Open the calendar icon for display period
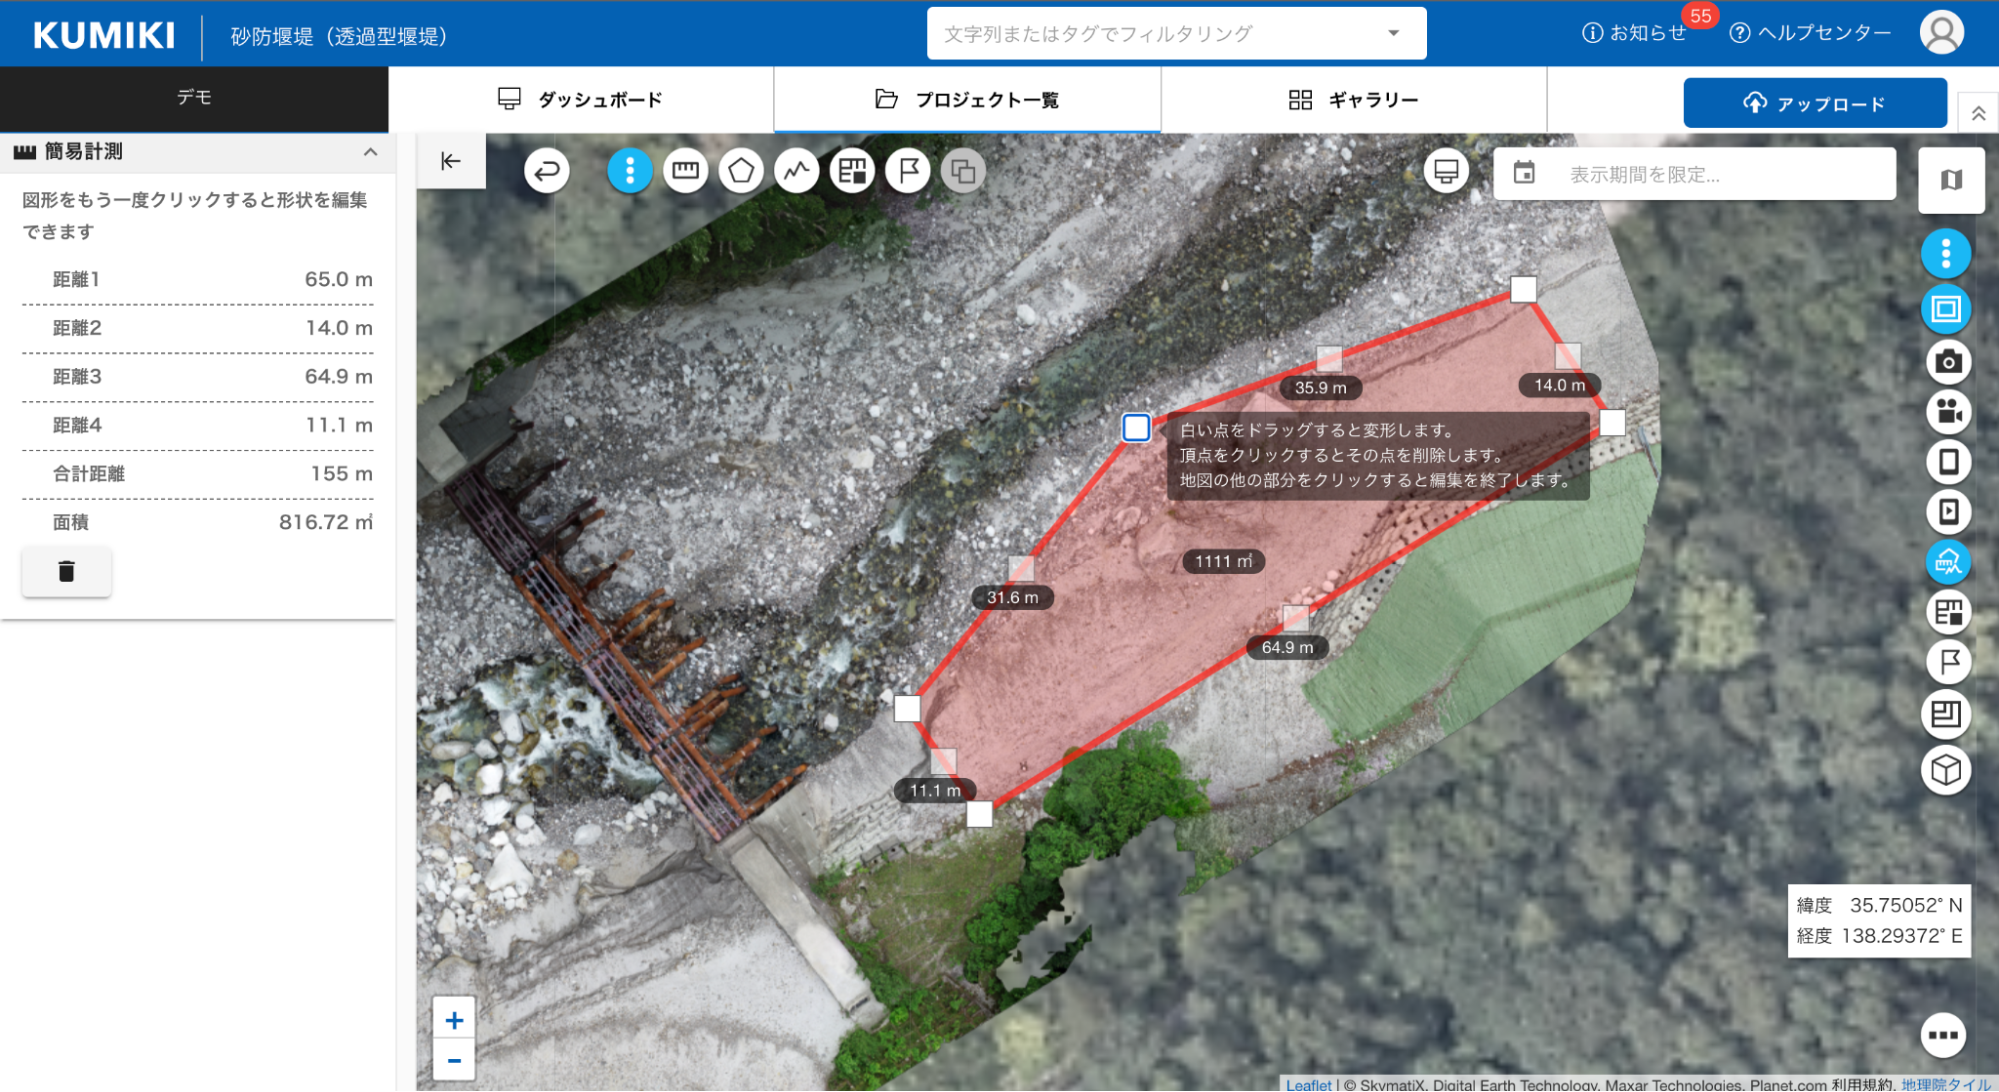The height and width of the screenshot is (1092, 1999). click(x=1524, y=173)
